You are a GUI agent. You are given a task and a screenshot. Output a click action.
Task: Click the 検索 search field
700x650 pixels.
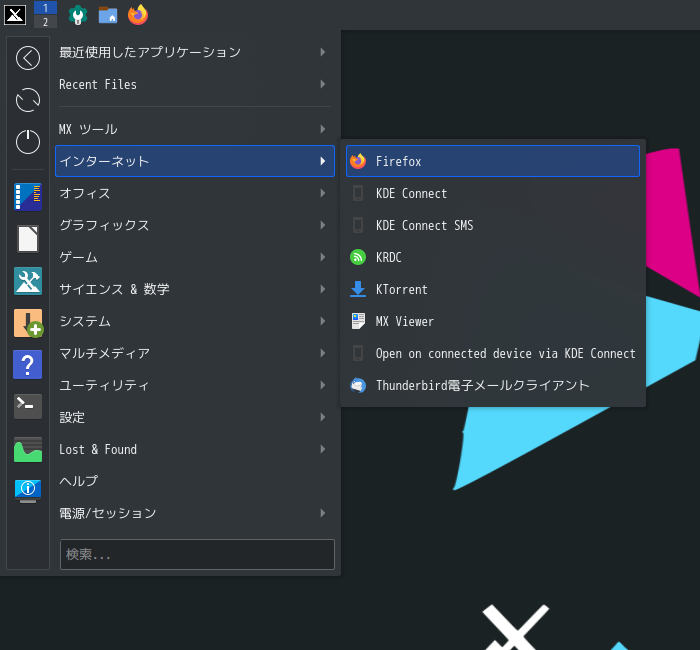pos(197,554)
